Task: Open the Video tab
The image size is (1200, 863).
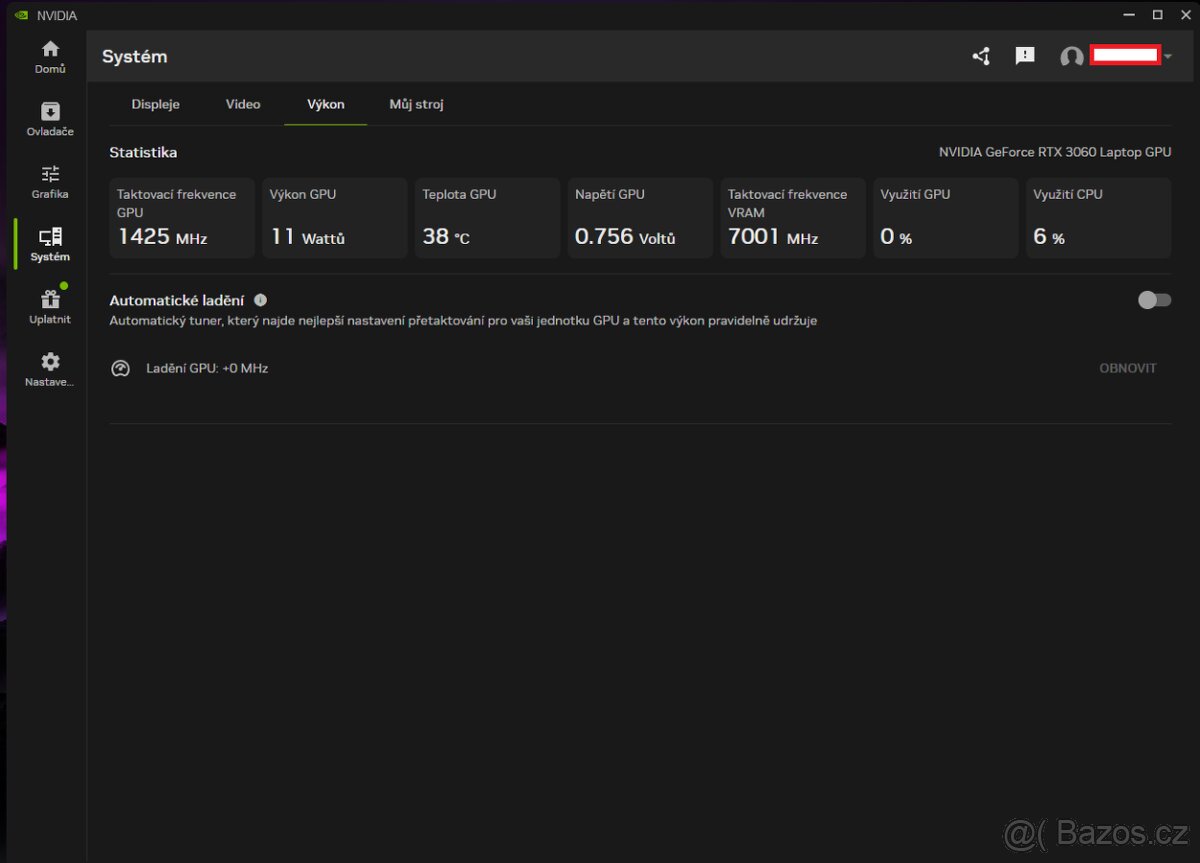Action: pyautogui.click(x=242, y=104)
